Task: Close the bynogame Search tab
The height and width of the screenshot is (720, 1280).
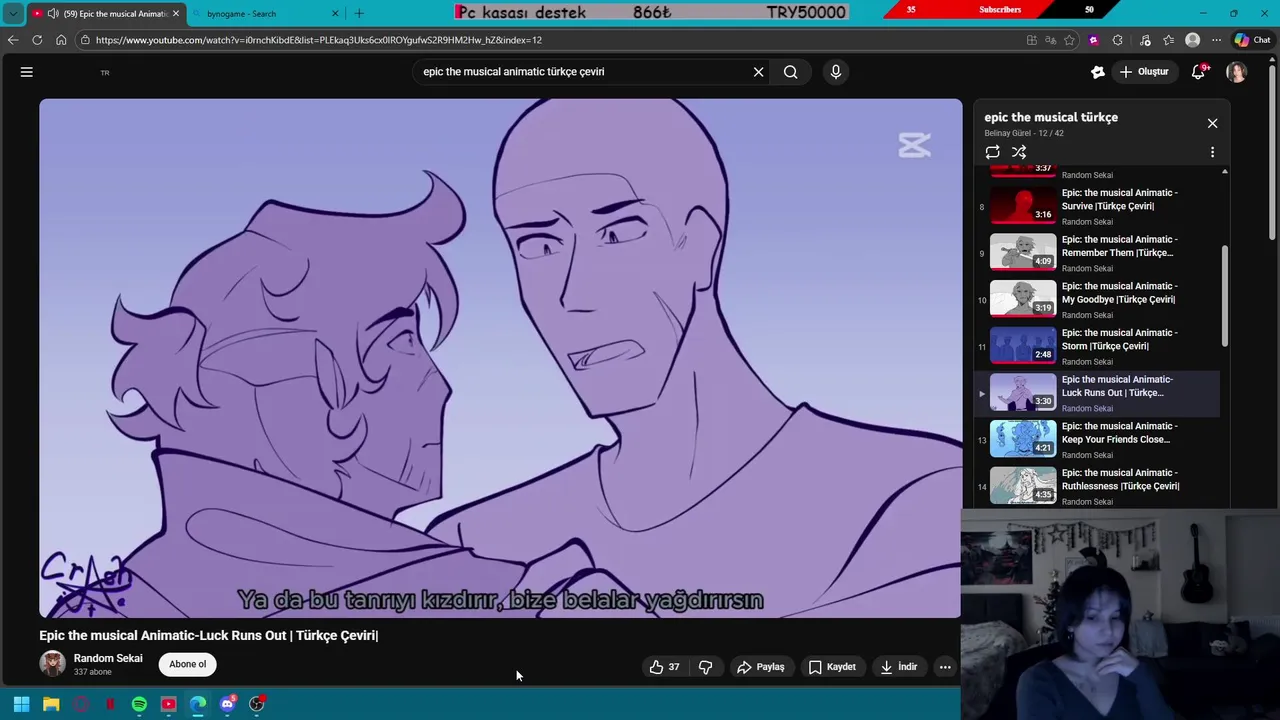Action: coord(335,13)
